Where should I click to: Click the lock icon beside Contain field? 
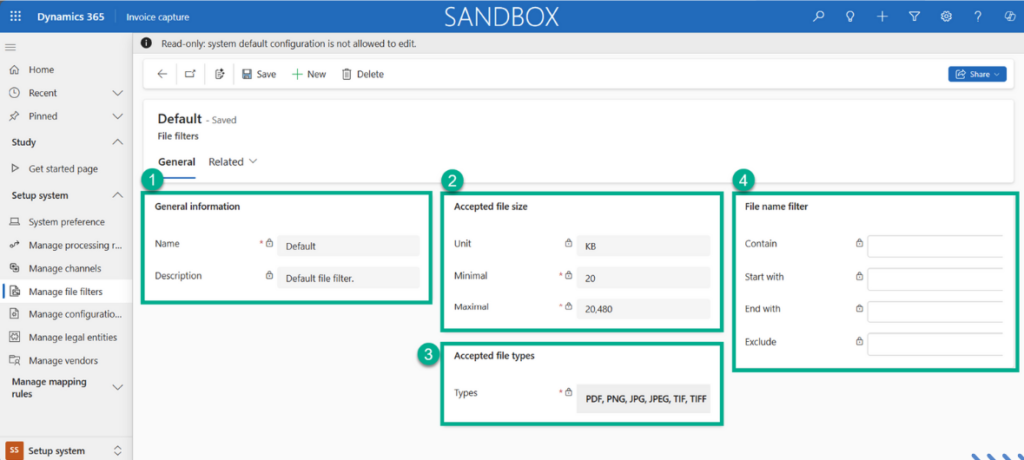[x=859, y=243]
